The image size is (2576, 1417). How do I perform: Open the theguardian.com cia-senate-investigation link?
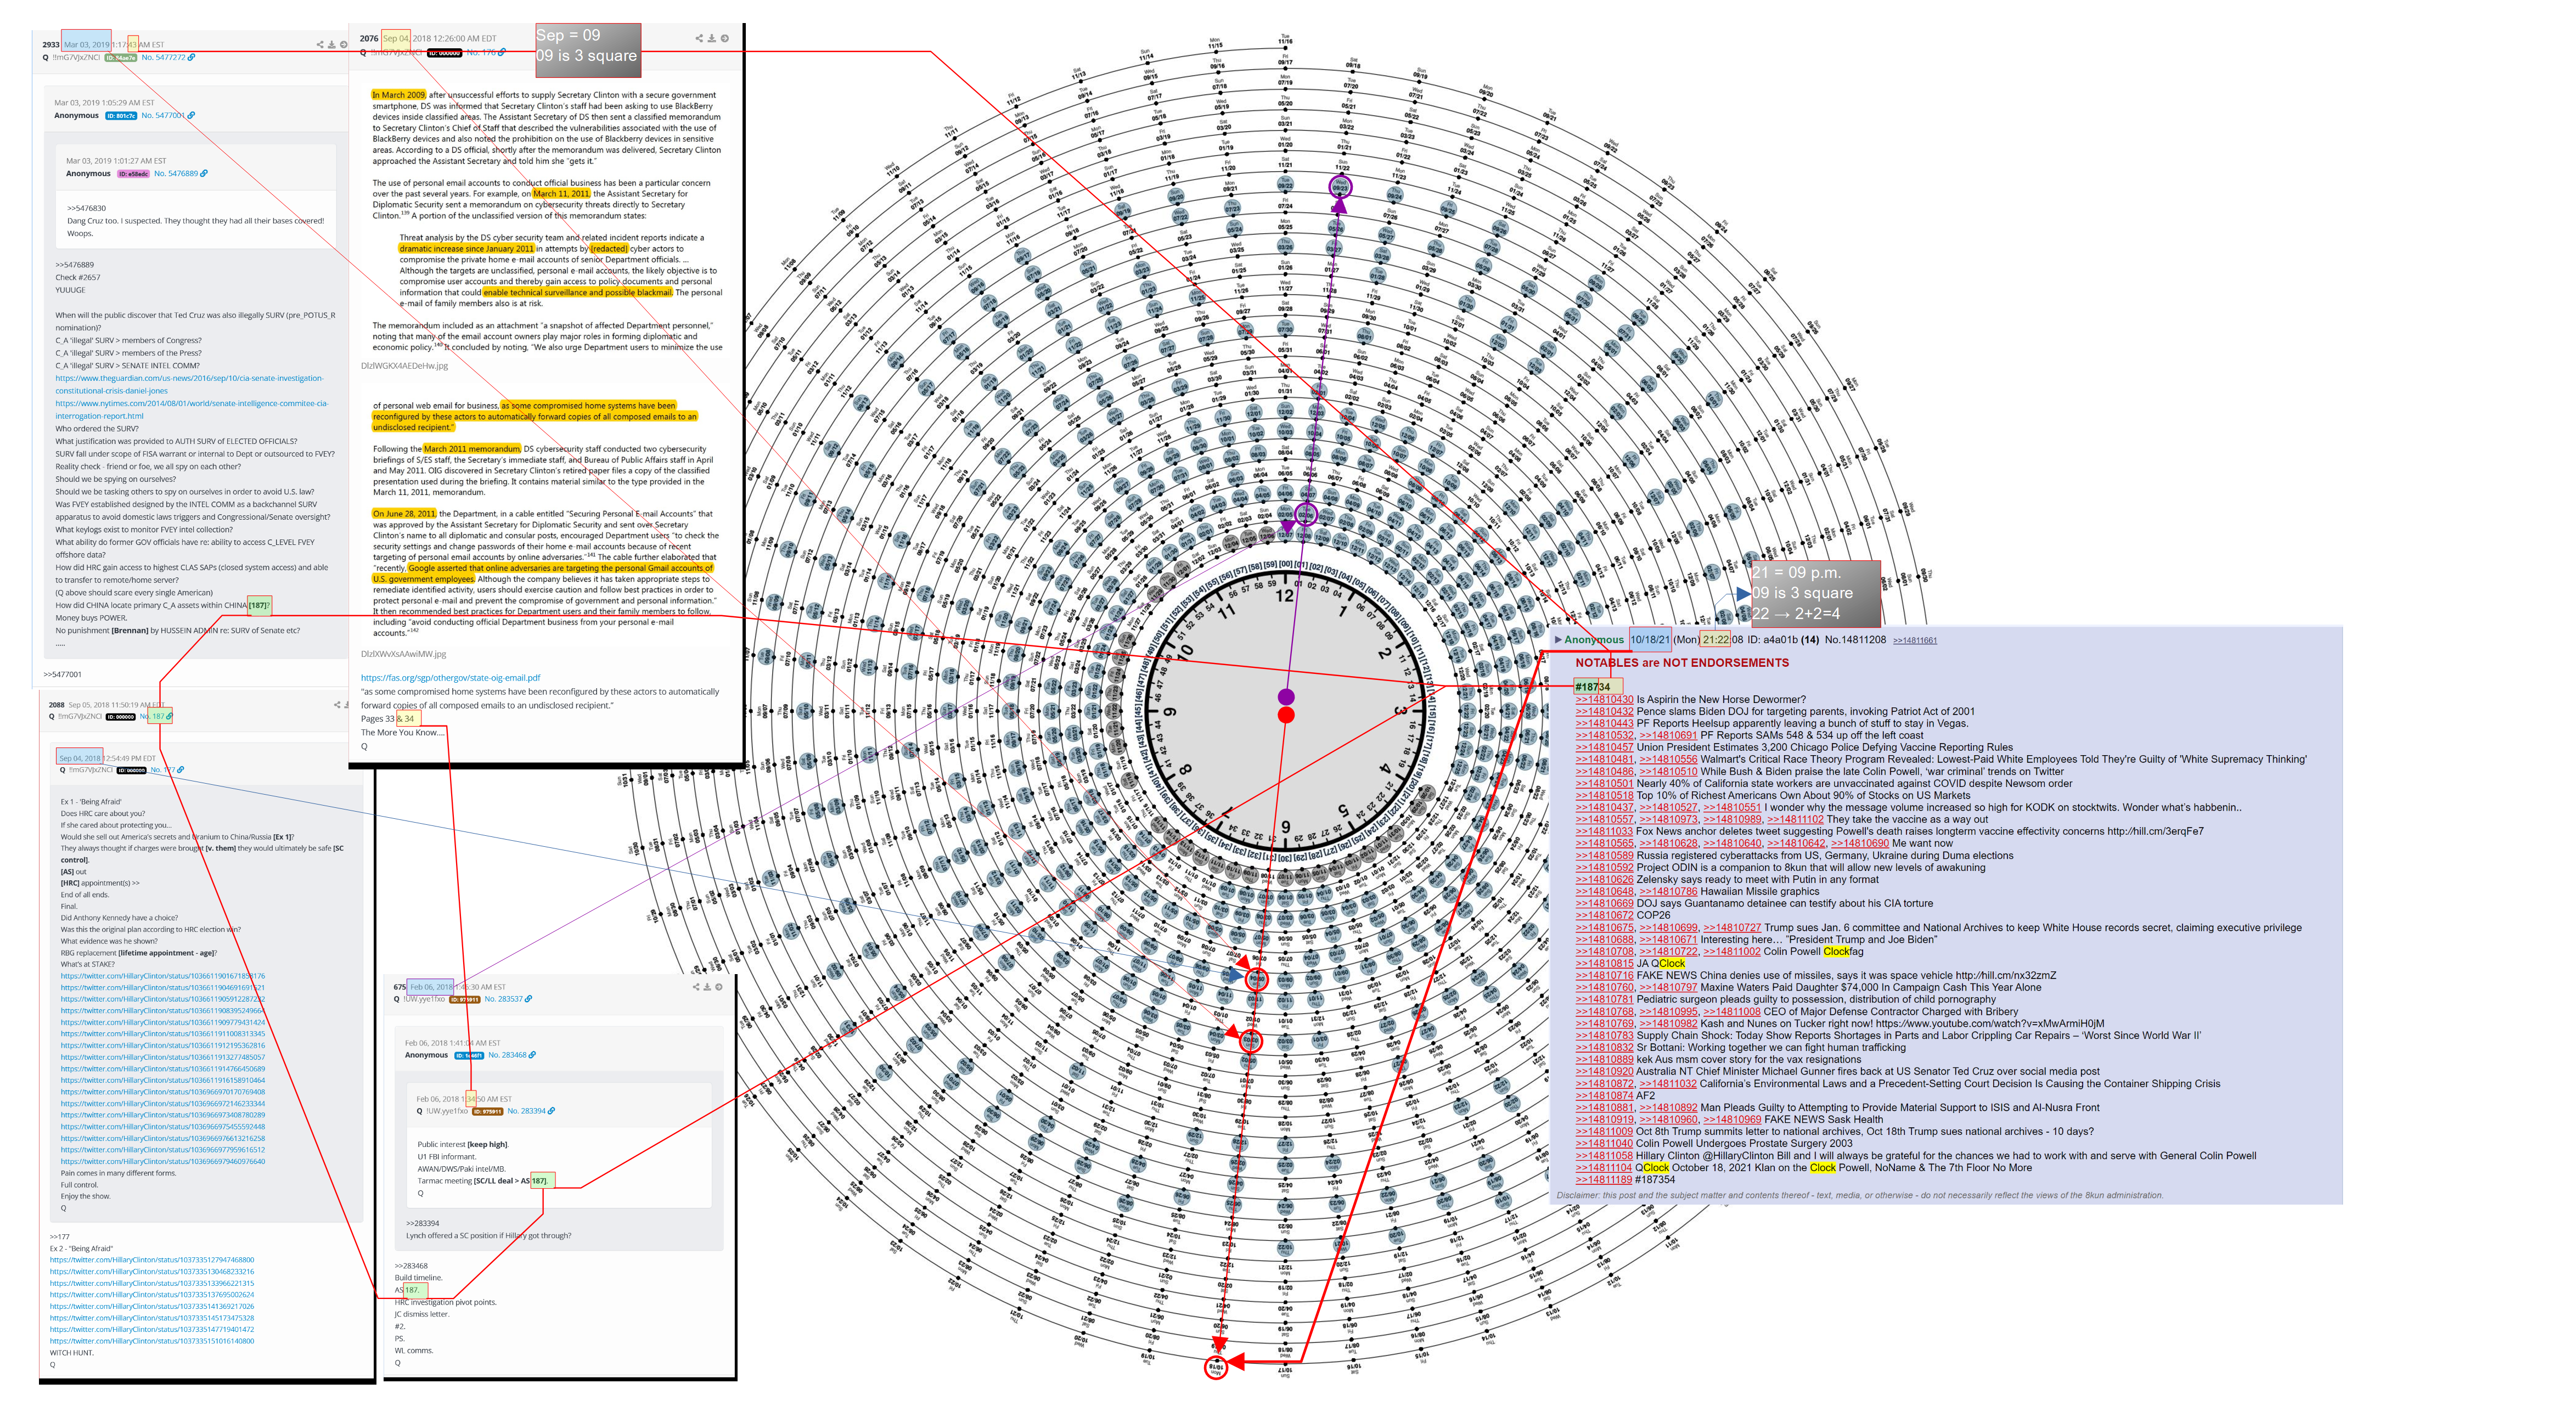pos(189,384)
